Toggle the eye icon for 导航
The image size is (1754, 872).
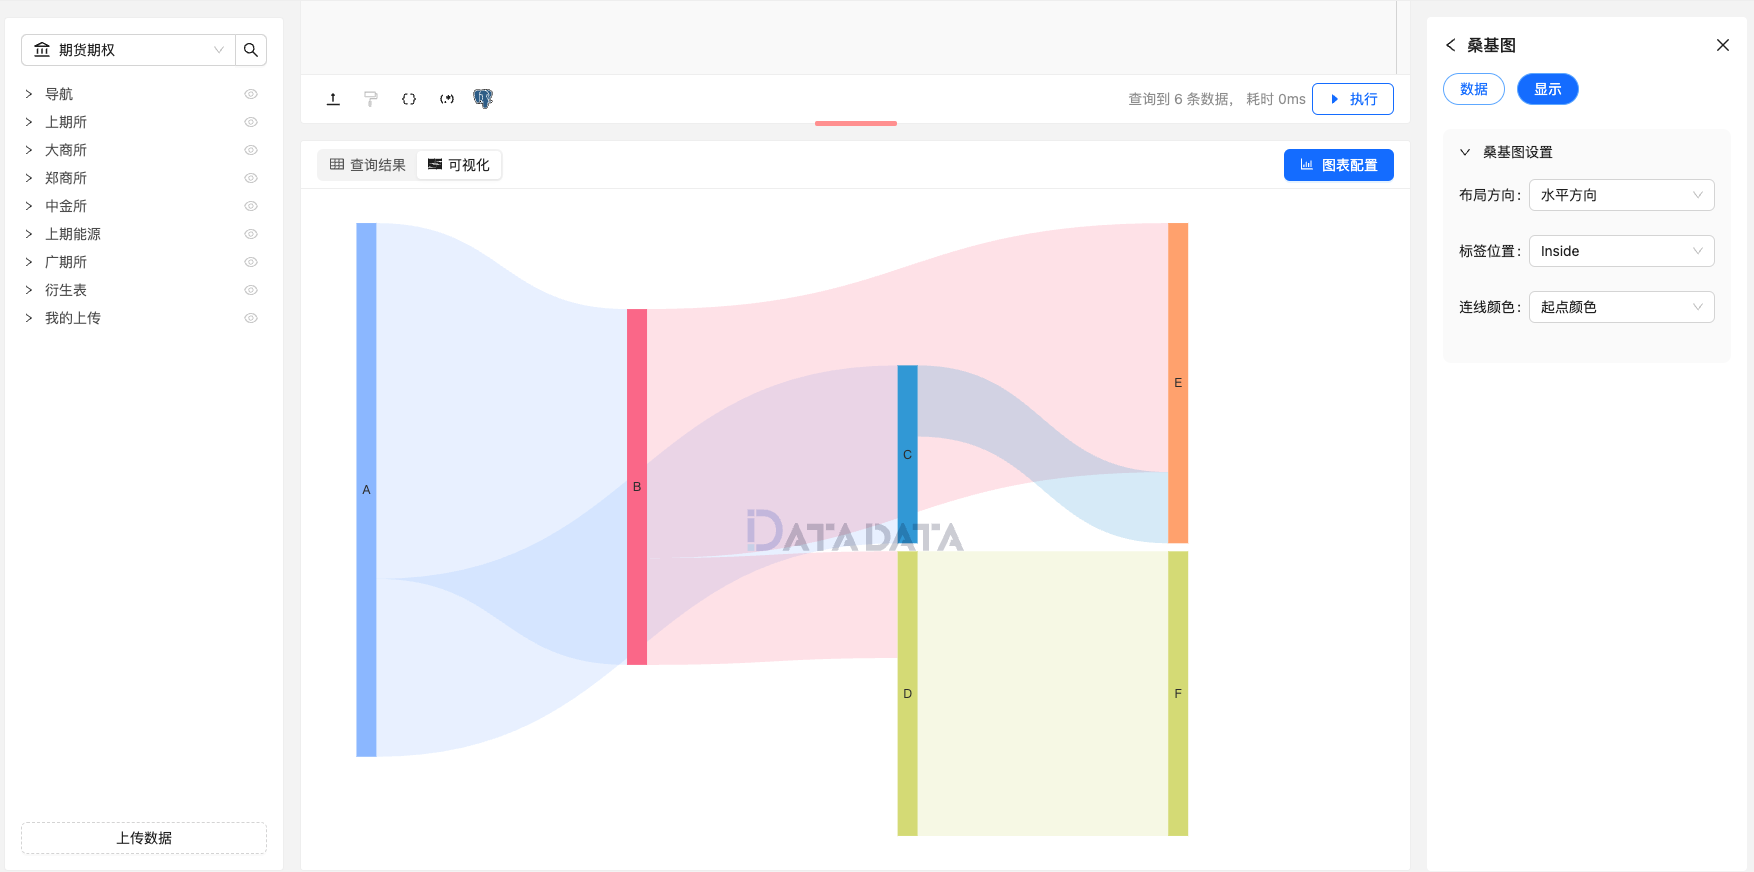click(251, 94)
